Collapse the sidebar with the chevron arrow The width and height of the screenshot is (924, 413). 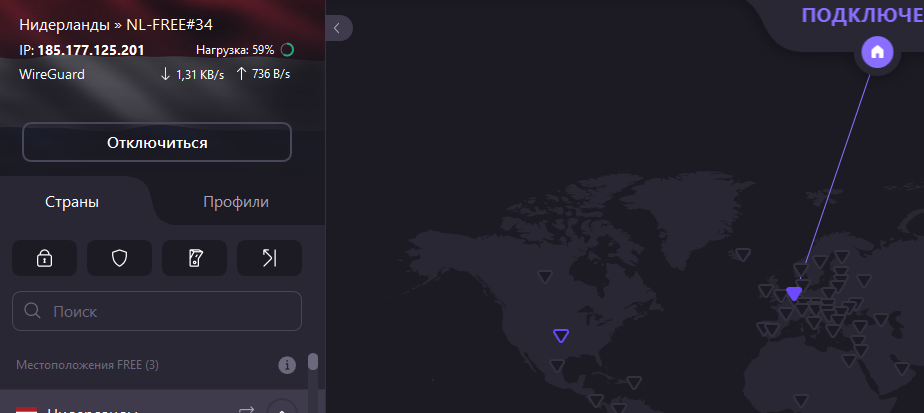[x=337, y=28]
